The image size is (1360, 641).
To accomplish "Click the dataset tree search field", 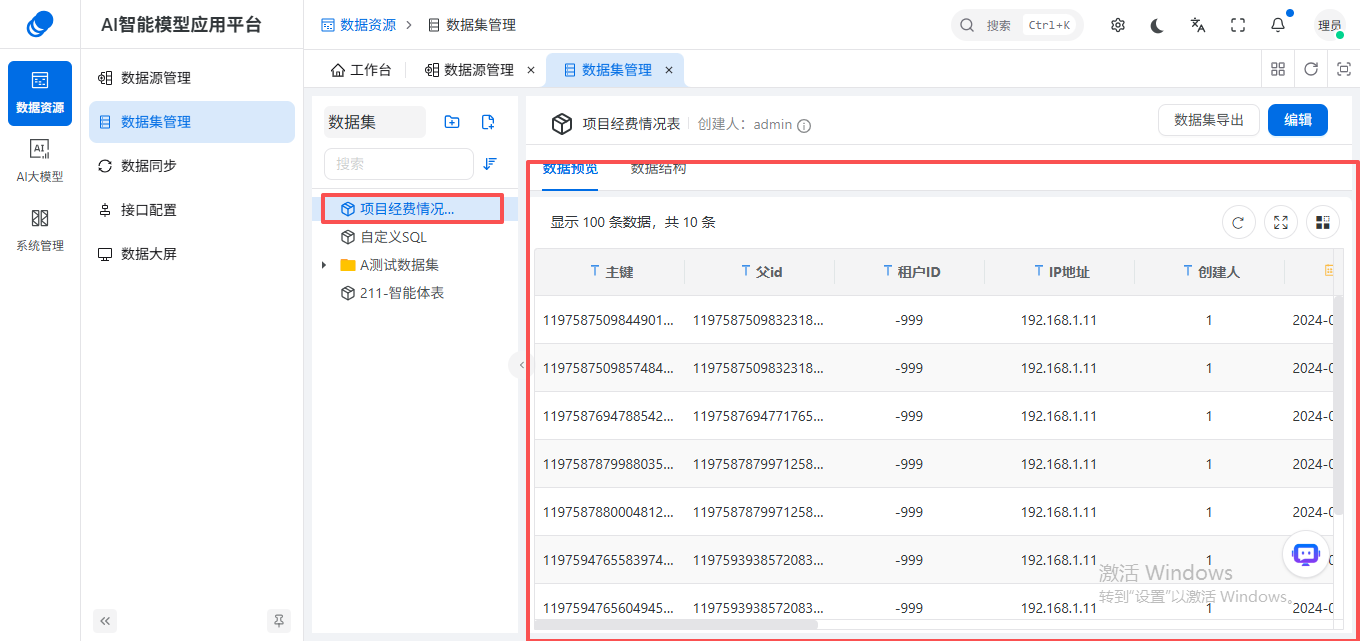I will (399, 164).
